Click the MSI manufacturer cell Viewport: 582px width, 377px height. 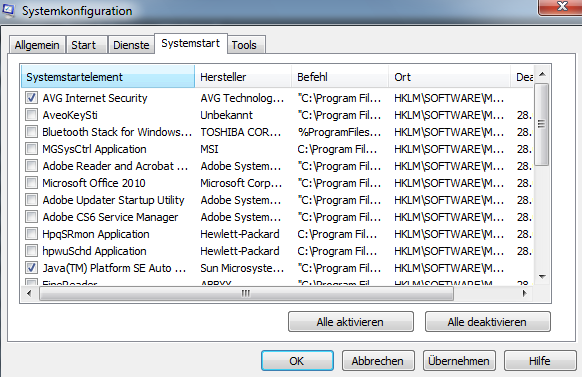pyautogui.click(x=209, y=149)
